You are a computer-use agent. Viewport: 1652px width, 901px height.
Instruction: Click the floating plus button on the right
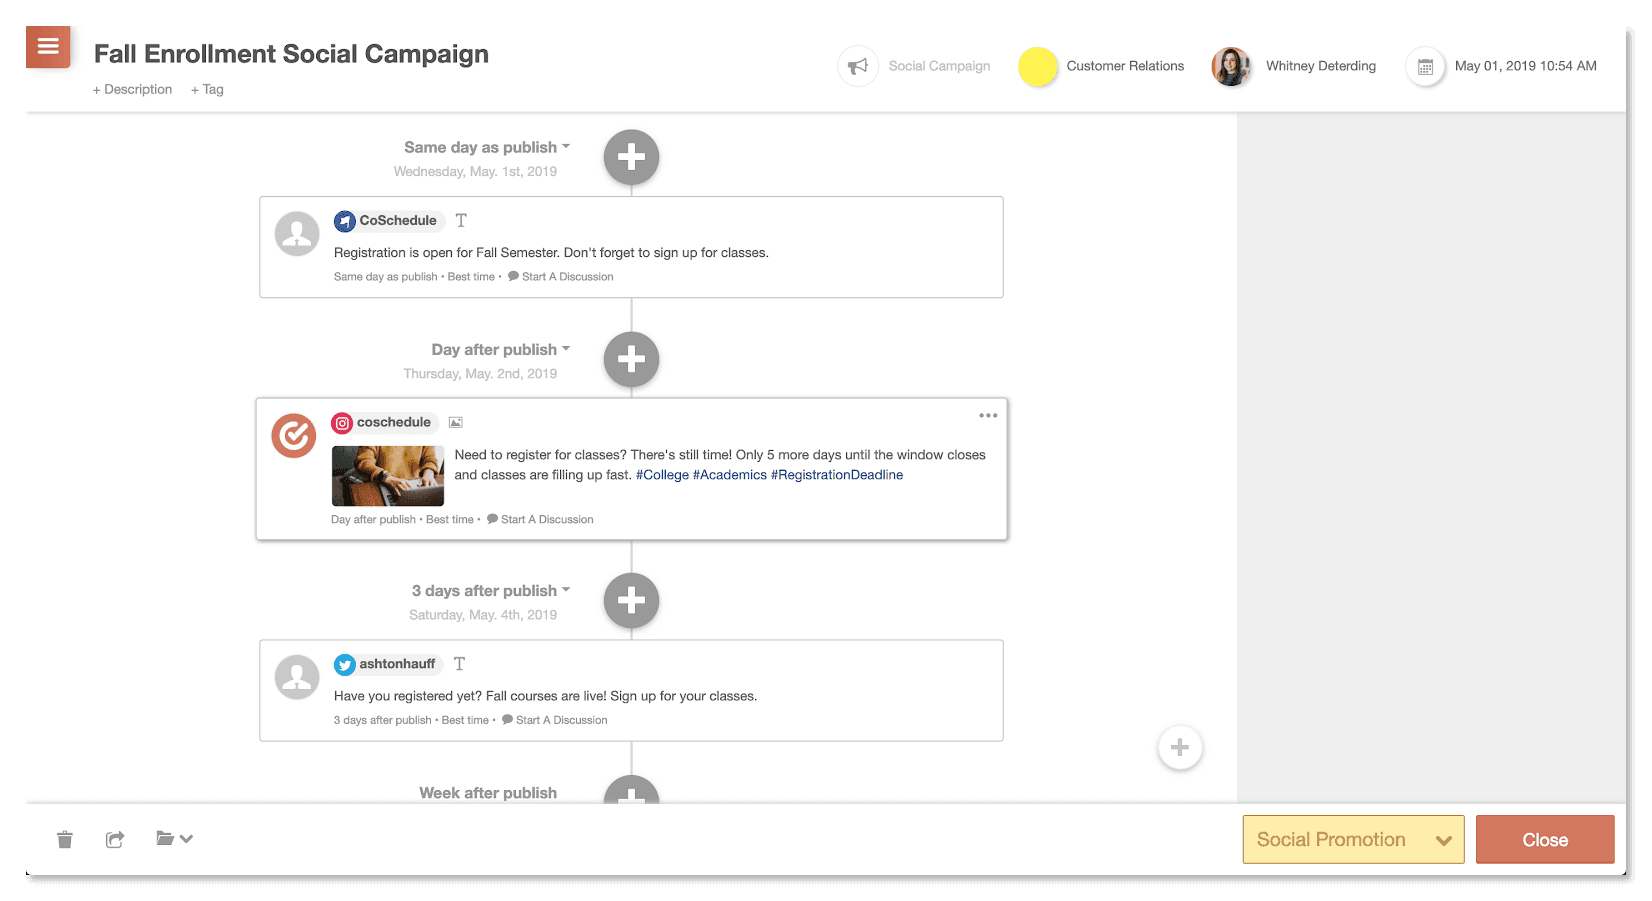point(1180,747)
